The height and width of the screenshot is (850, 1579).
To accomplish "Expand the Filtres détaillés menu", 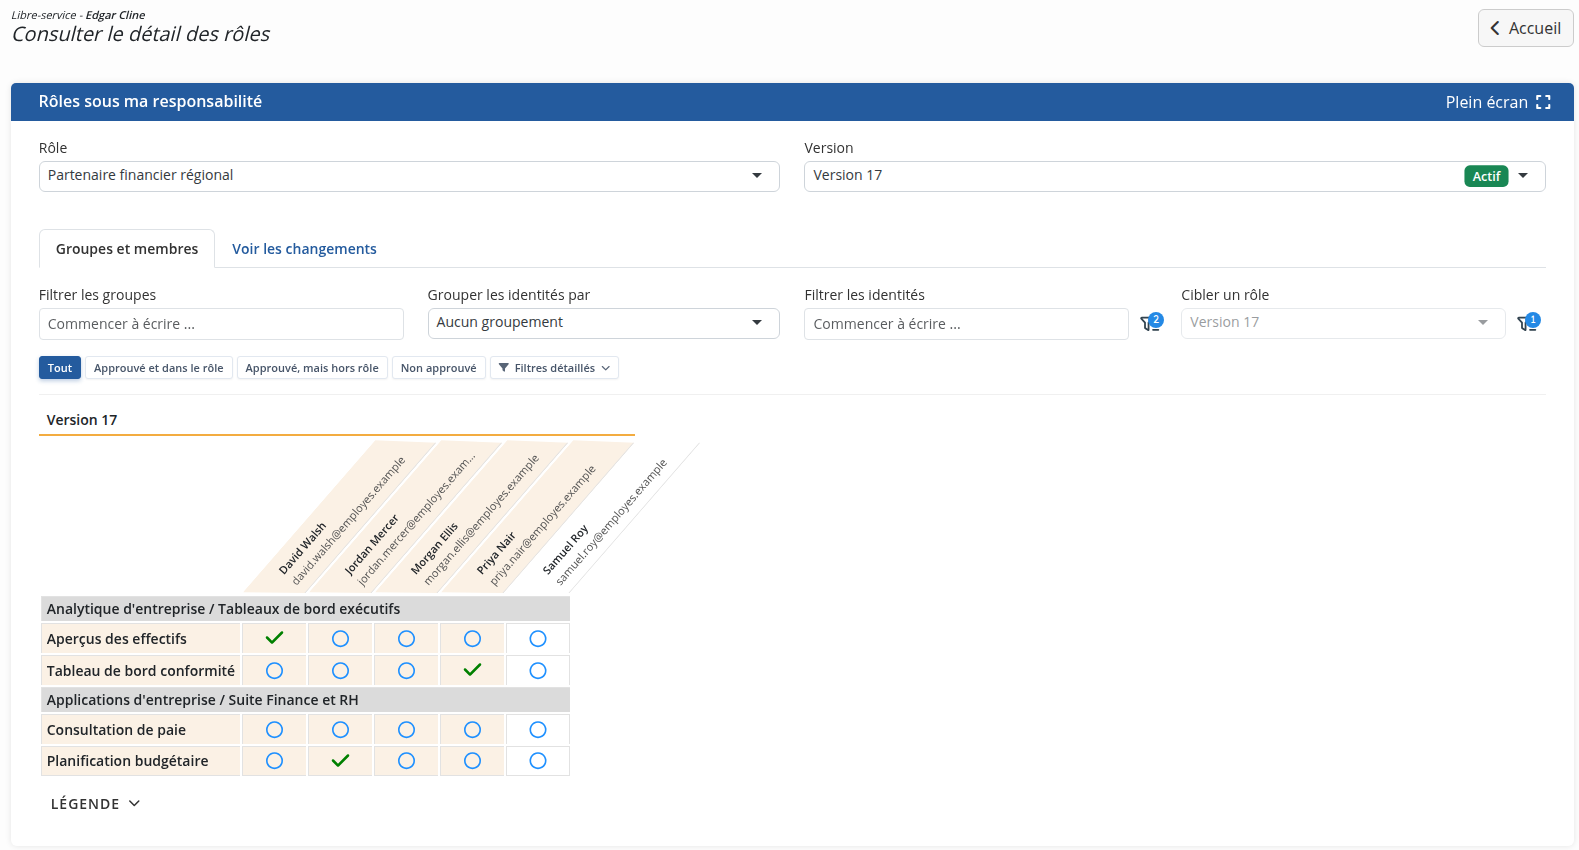I will tap(554, 368).
